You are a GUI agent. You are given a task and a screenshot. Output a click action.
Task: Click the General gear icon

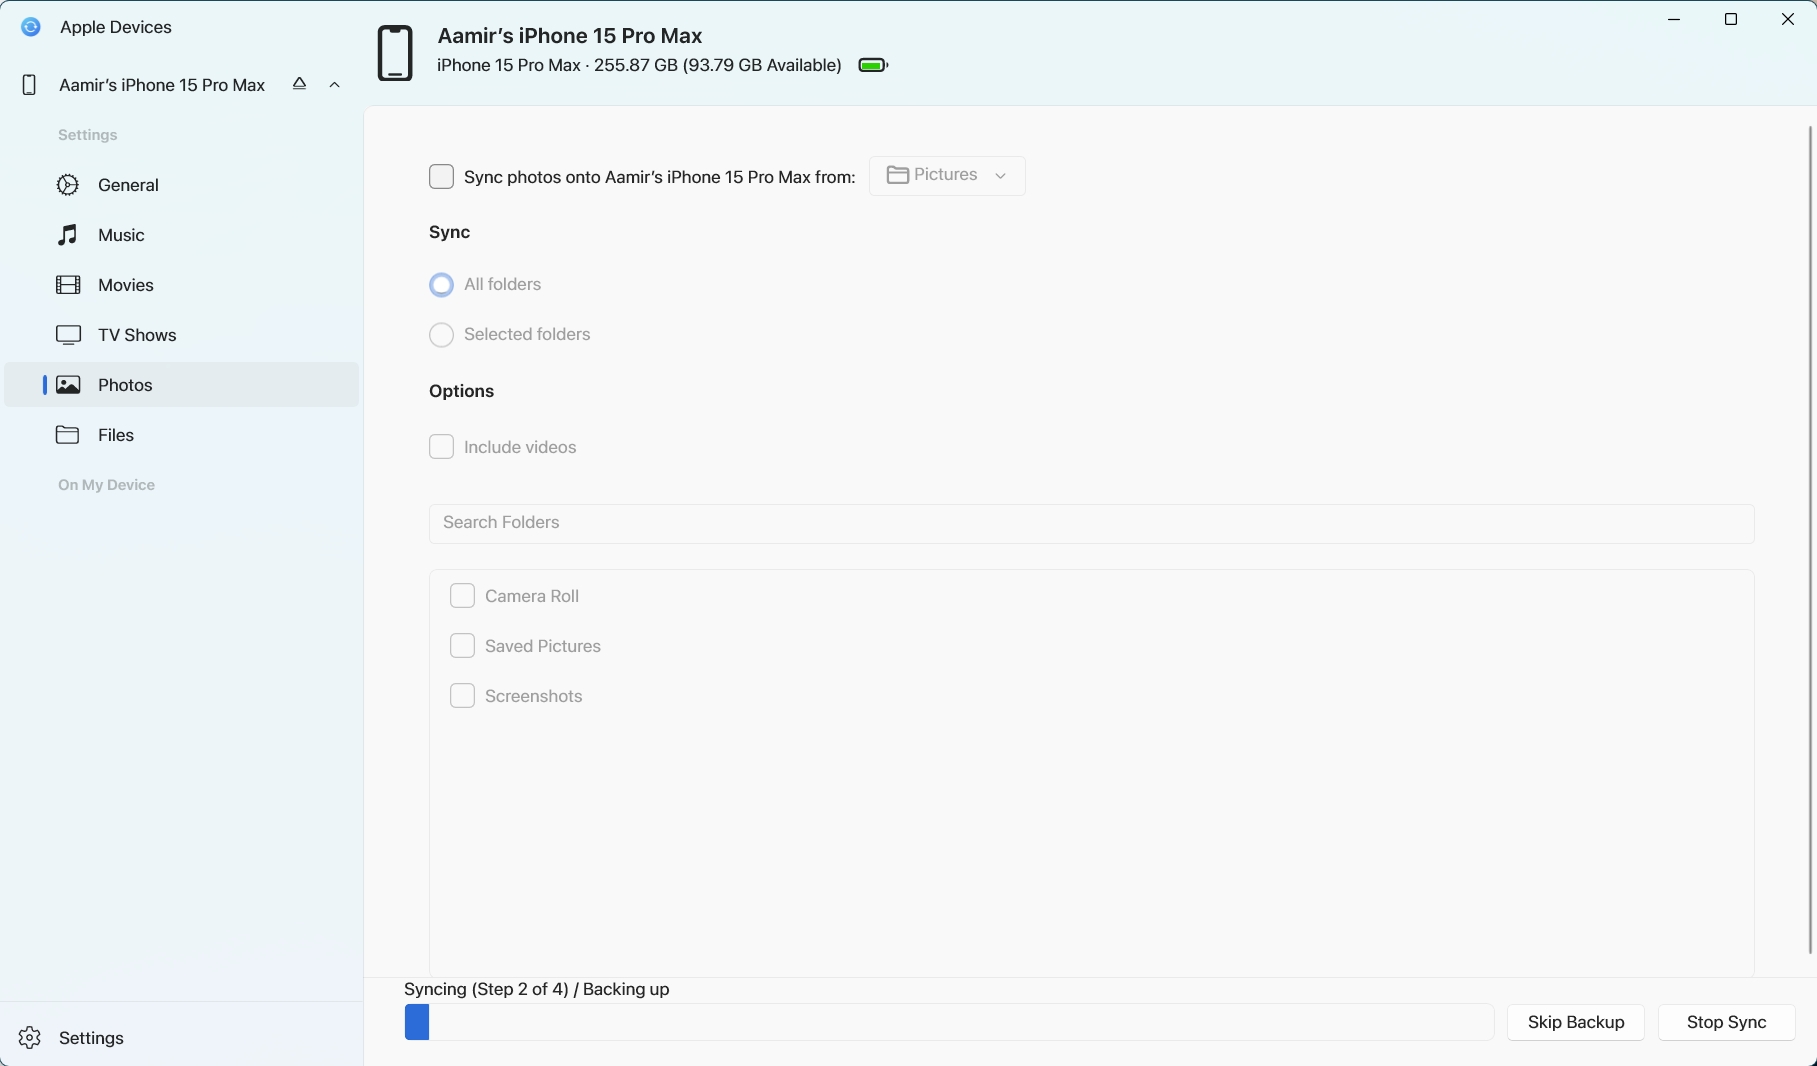[68, 185]
